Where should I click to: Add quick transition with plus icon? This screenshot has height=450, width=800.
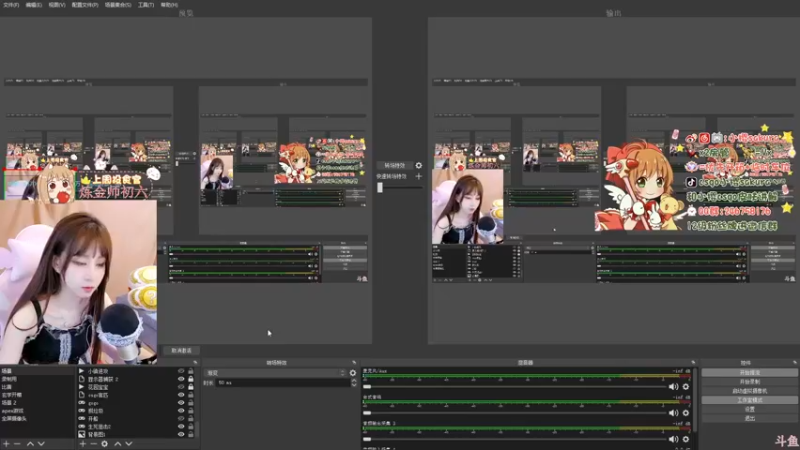coord(419,177)
